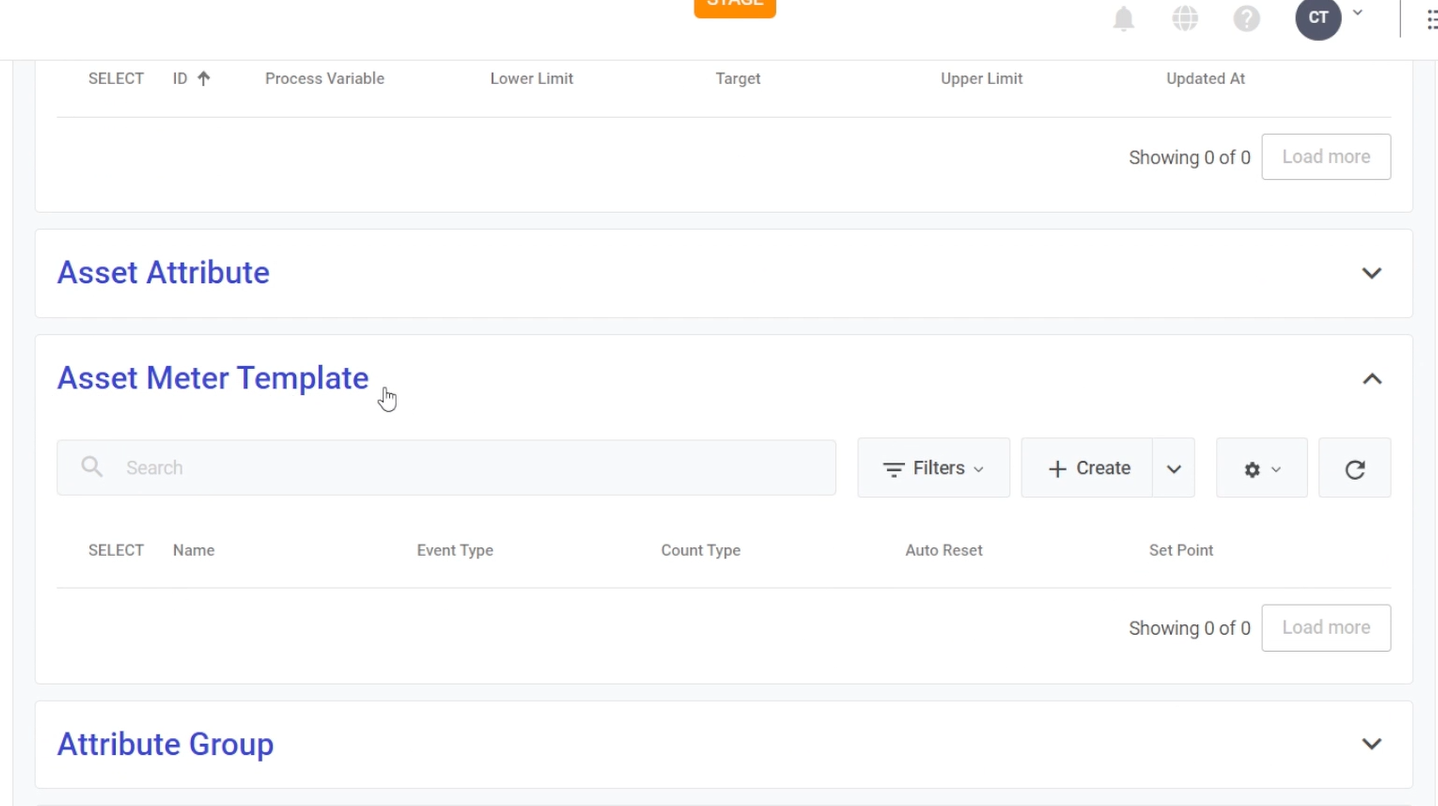
Task: Open the Create button dropdown arrow
Action: coord(1173,469)
